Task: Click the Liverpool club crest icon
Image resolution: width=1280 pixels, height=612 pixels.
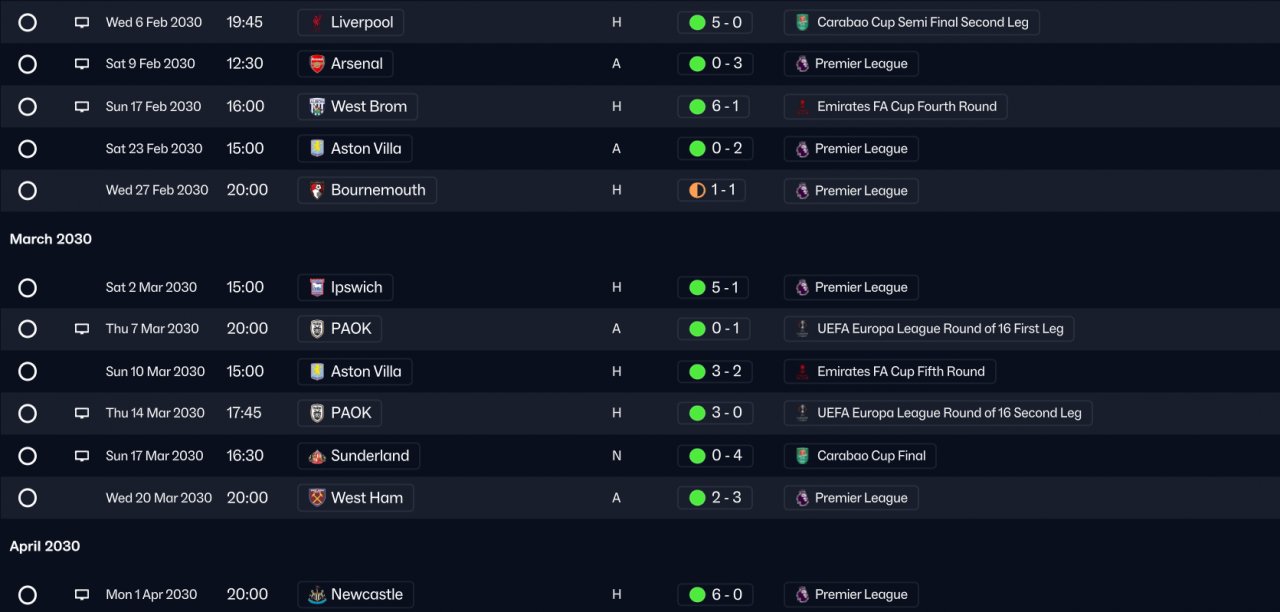Action: (317, 22)
